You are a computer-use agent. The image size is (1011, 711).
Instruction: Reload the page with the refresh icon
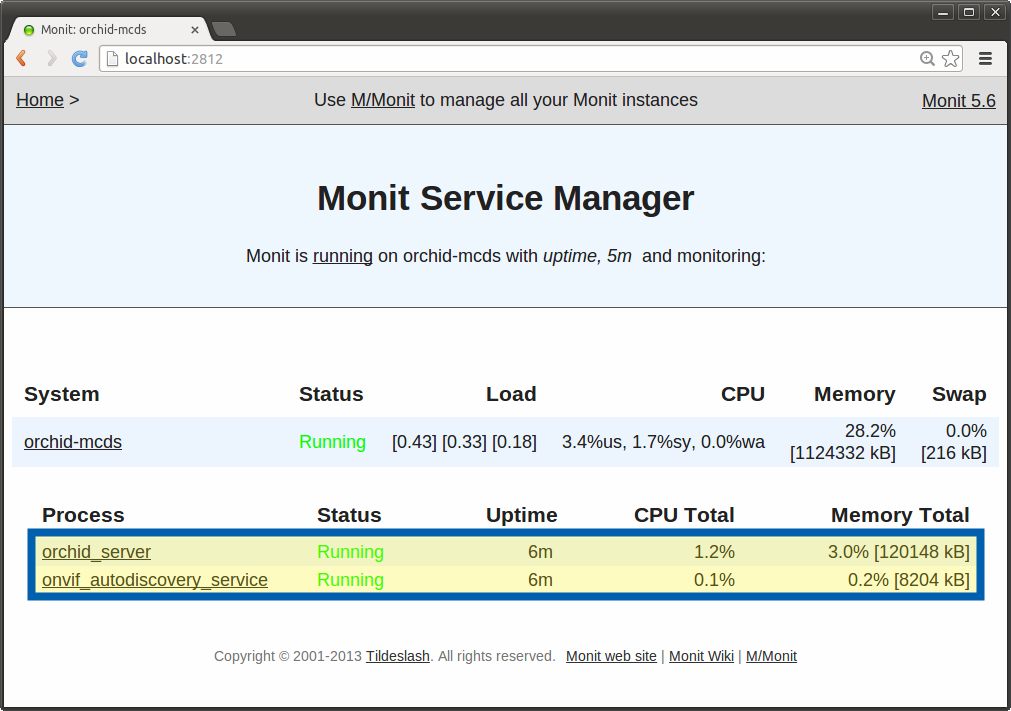click(x=80, y=59)
